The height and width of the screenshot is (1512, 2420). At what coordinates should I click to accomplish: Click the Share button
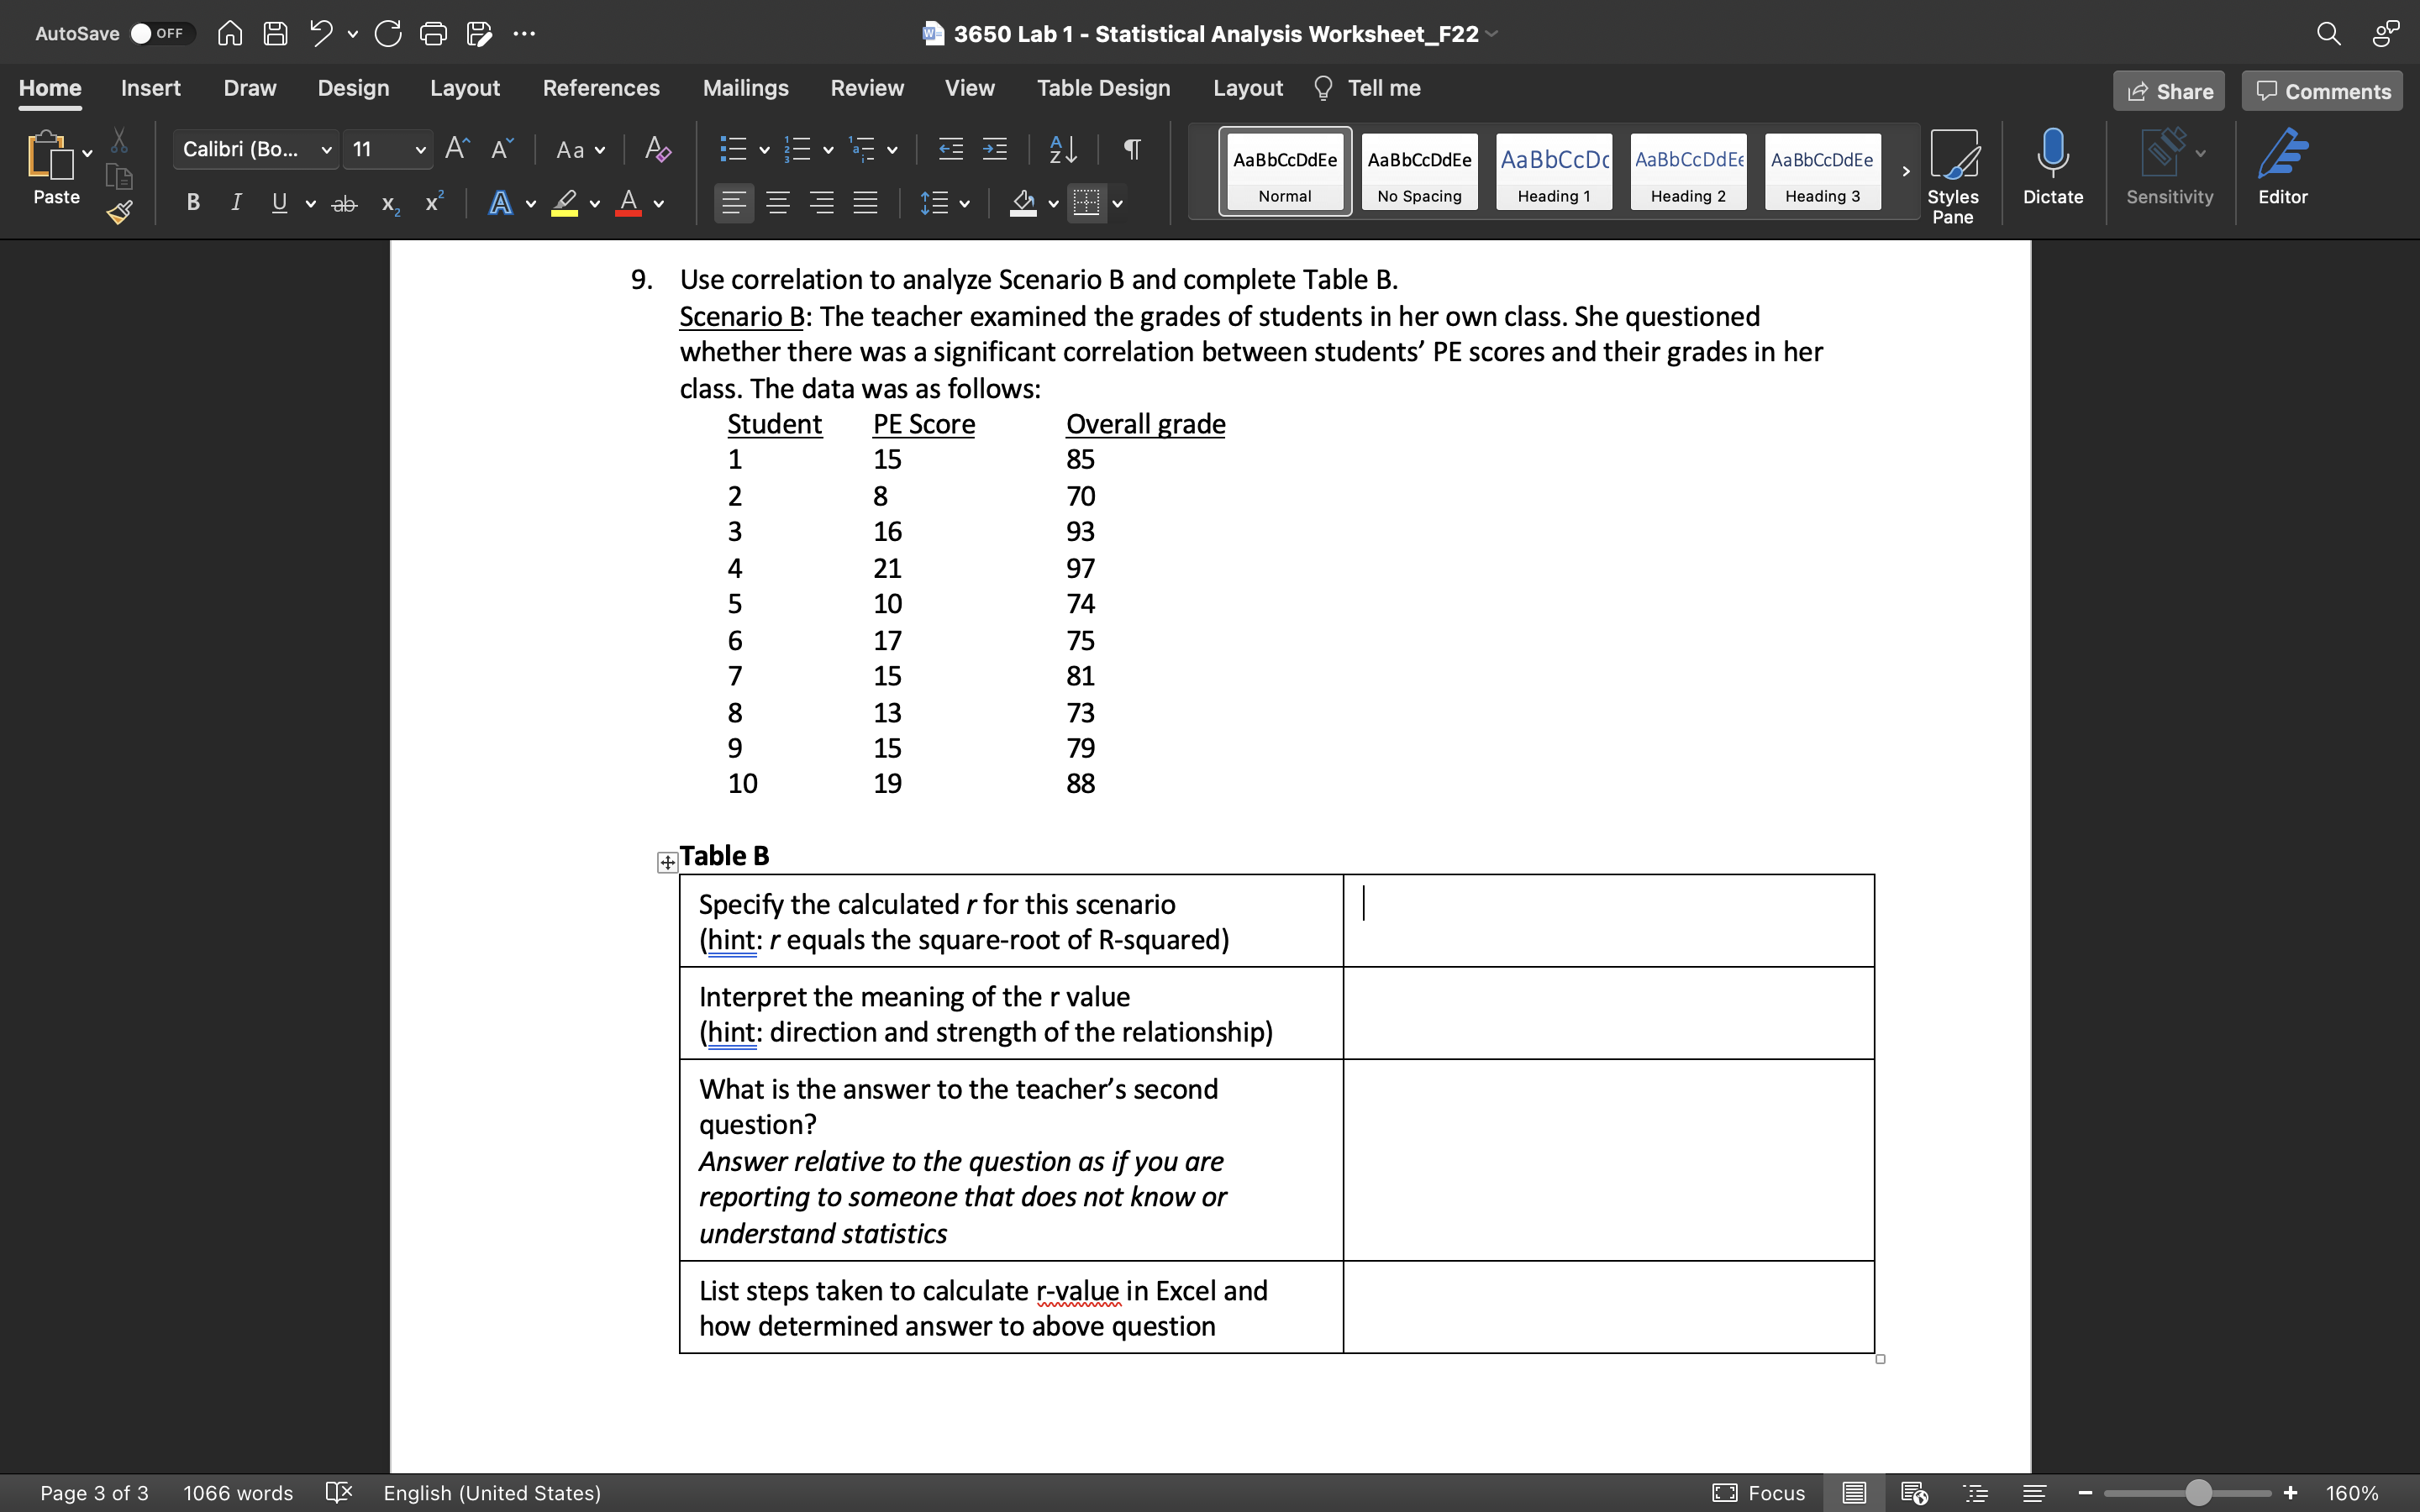coord(2169,90)
